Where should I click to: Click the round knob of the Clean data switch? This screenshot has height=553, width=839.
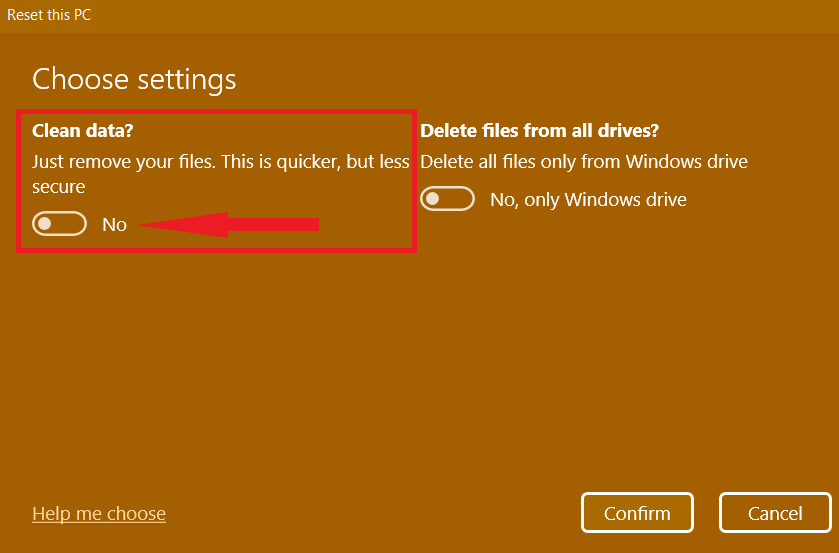(45, 224)
